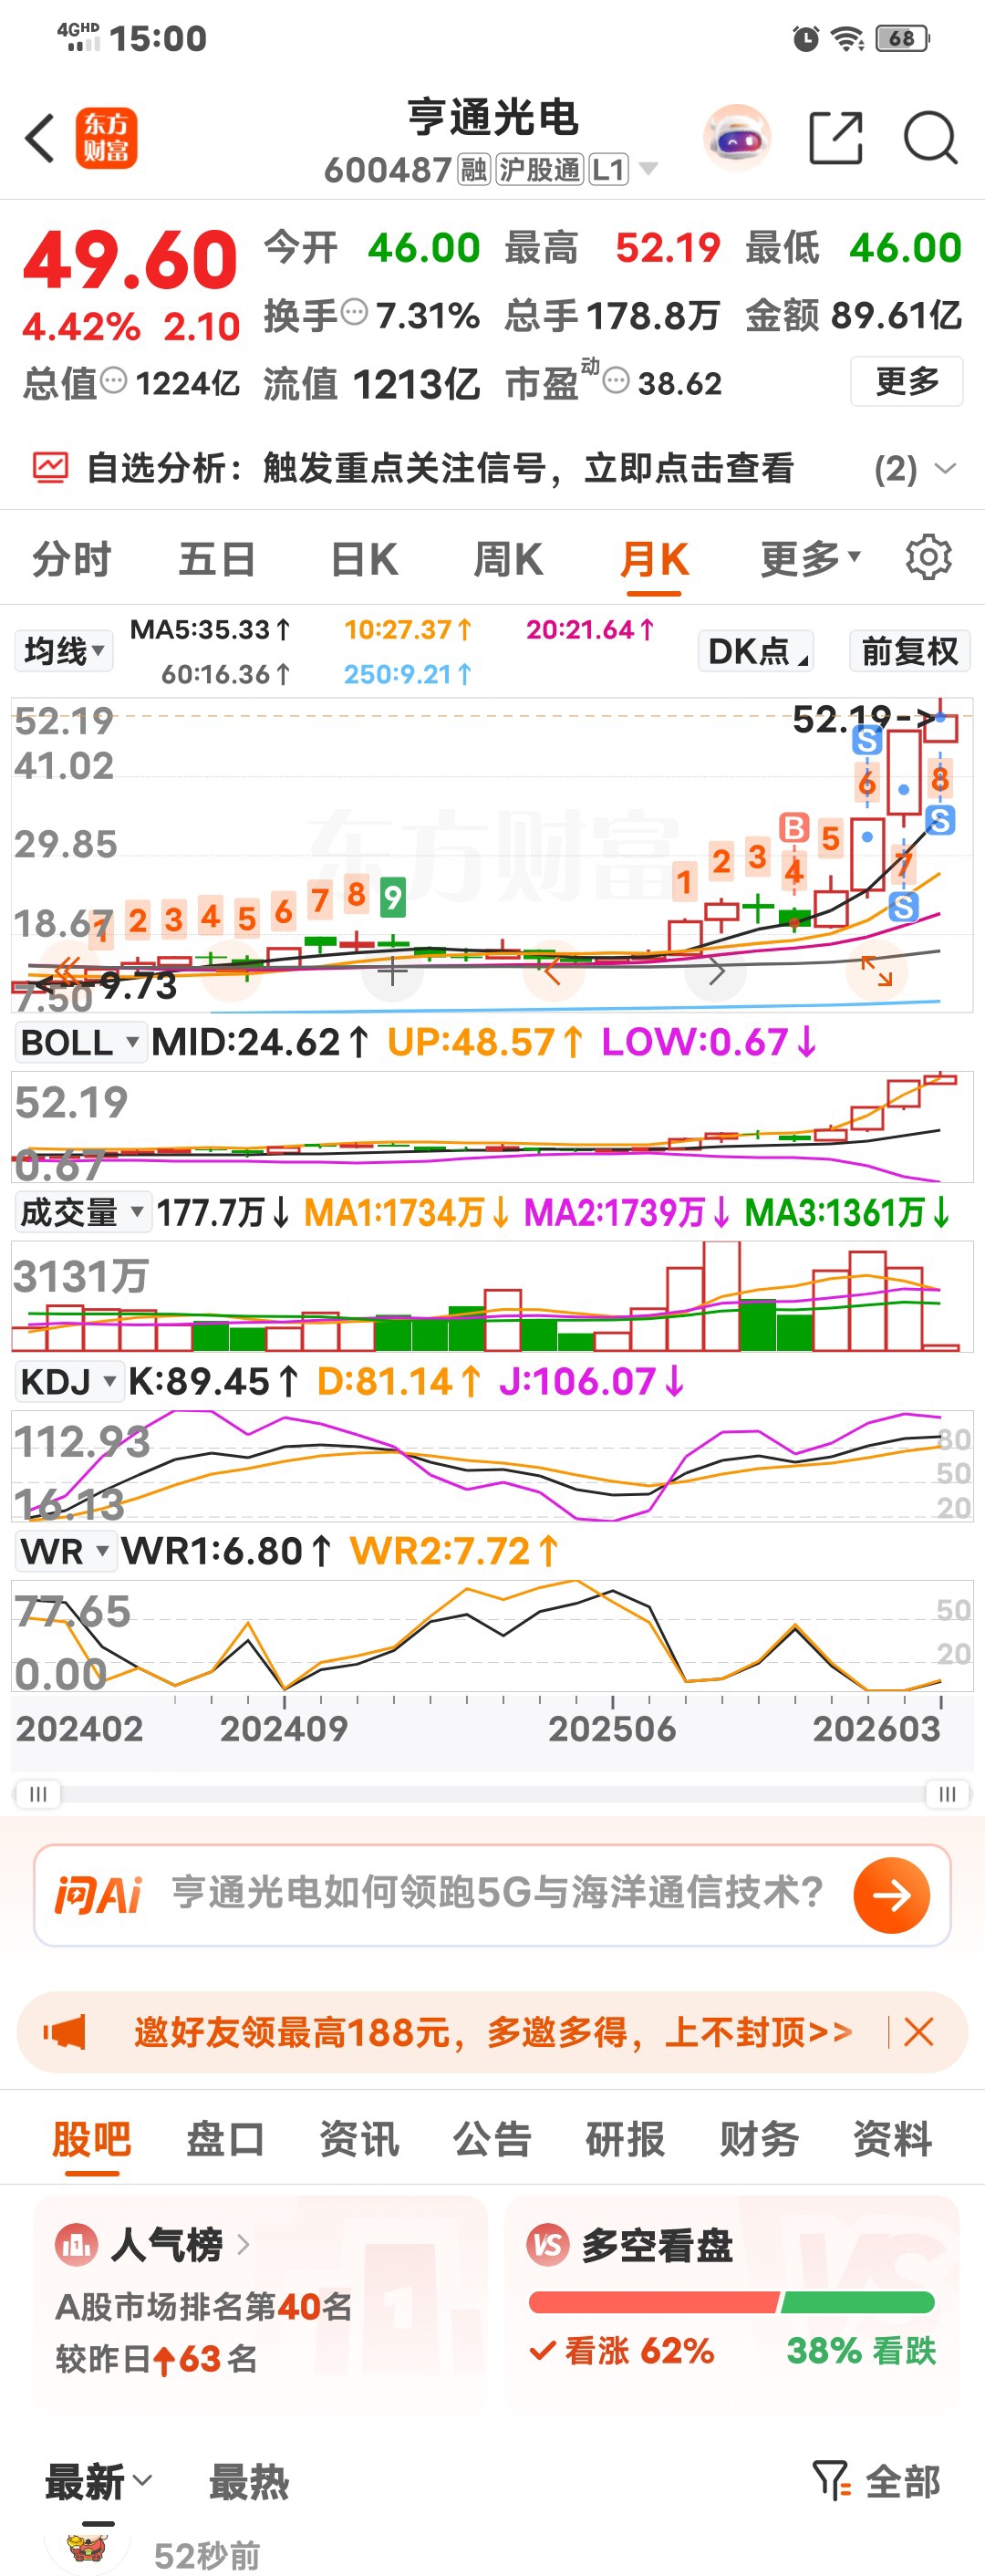Tap the back arrow icon
Image resolution: width=985 pixels, height=2576 pixels.
tap(40, 138)
